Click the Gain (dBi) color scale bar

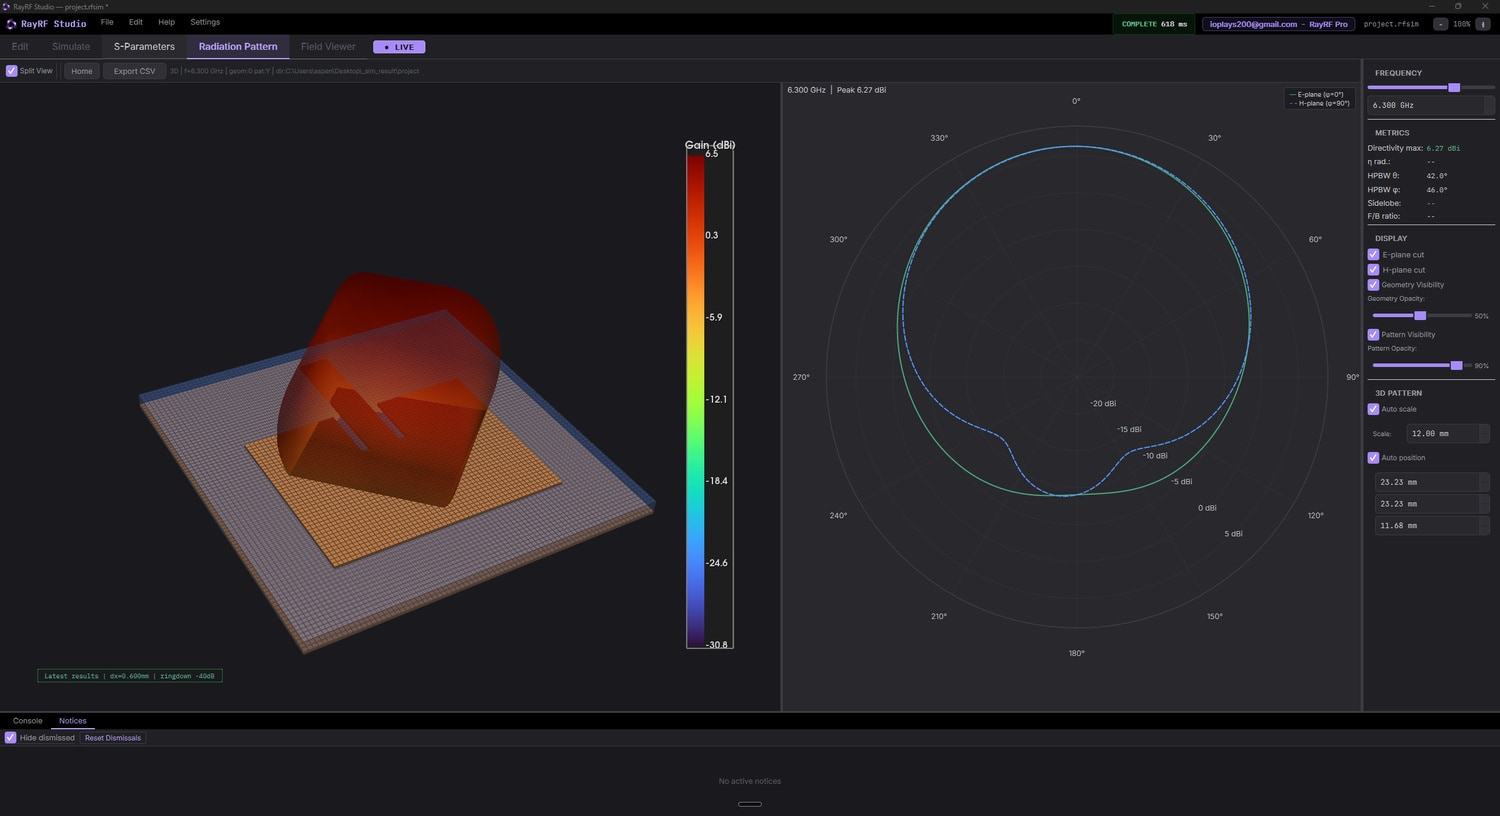pos(695,398)
